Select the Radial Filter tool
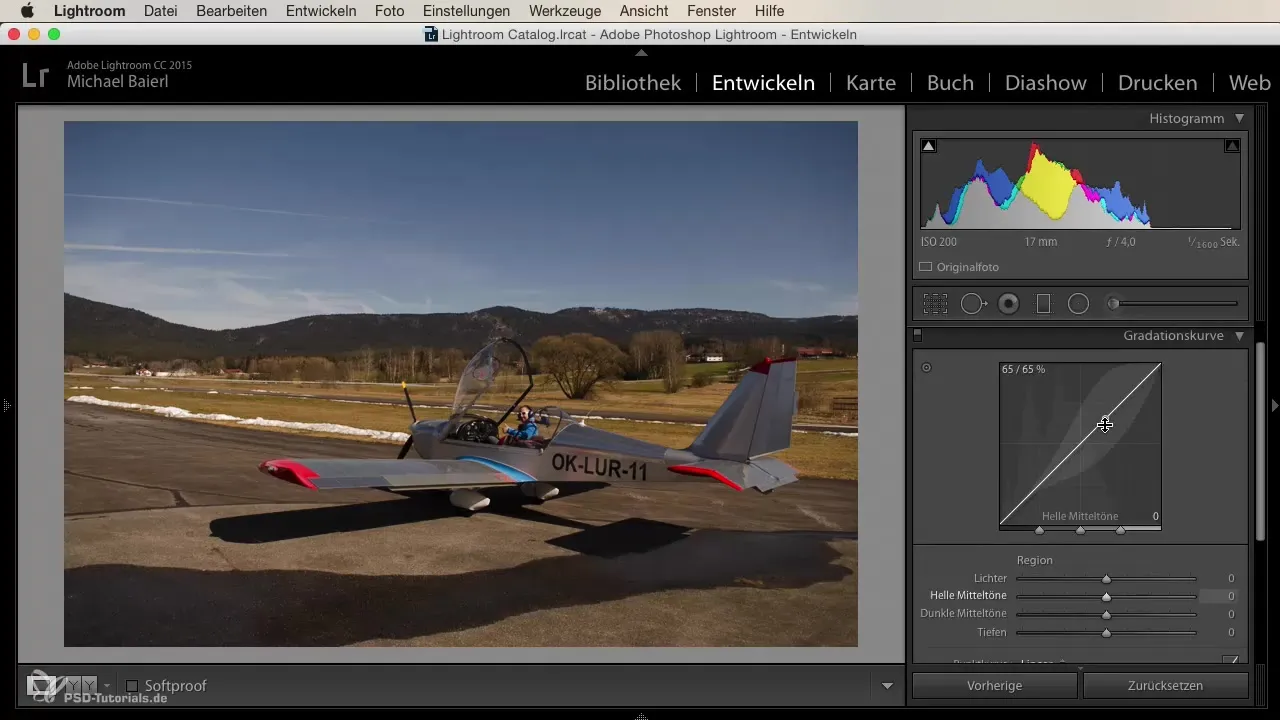Viewport: 1280px width, 720px height. (1078, 304)
